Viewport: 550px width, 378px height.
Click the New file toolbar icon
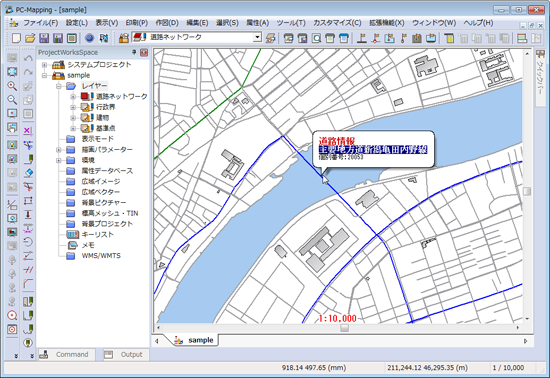[16, 38]
